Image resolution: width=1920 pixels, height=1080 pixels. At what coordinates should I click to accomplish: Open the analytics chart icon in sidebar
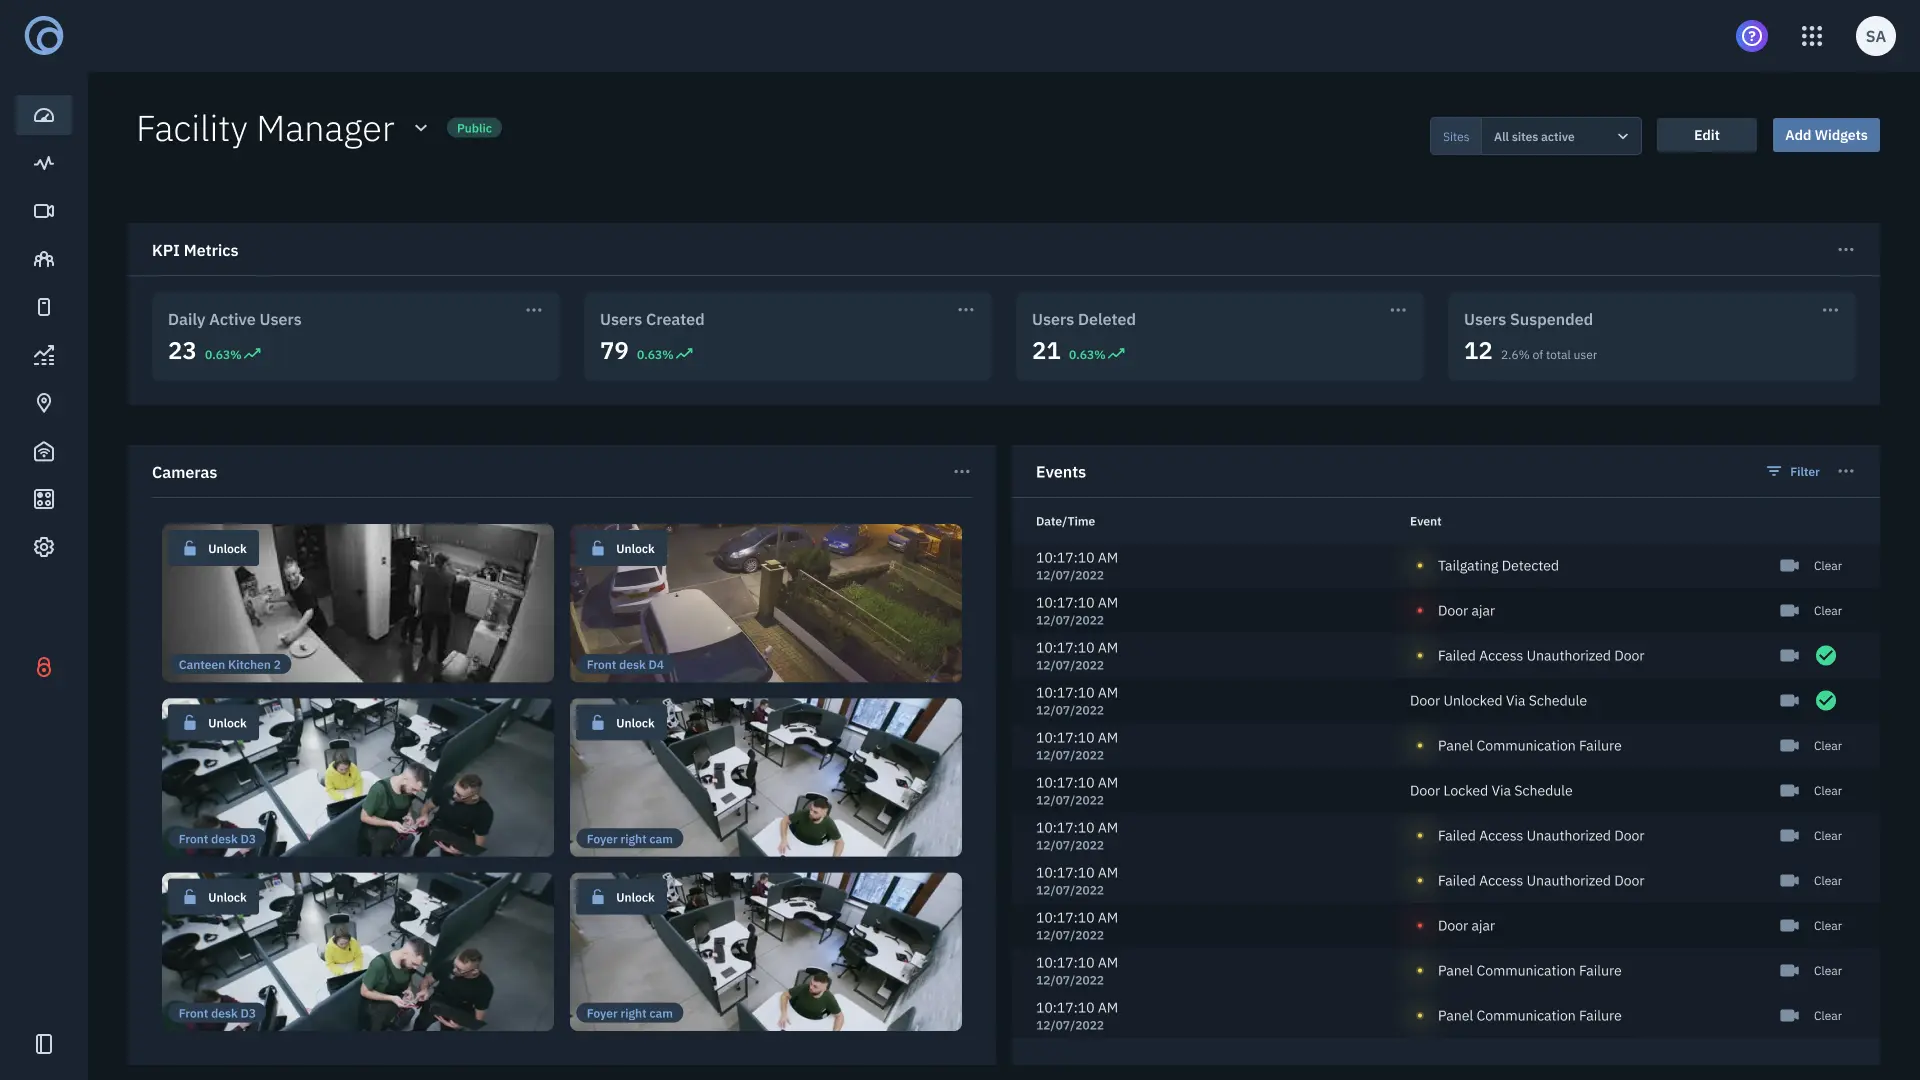[x=44, y=355]
